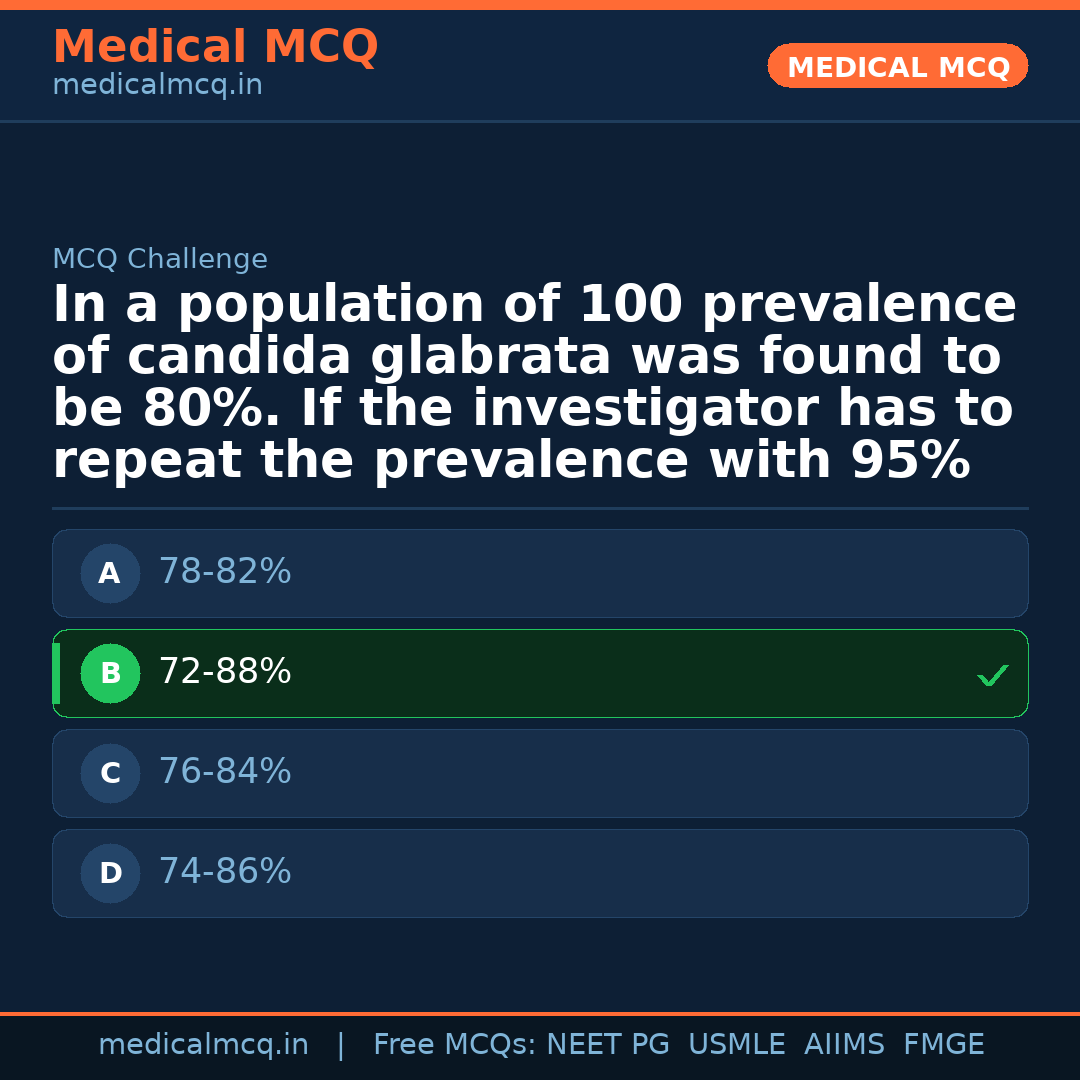Image resolution: width=1080 pixels, height=1080 pixels.
Task: Click the green letter B circle icon
Action: coord(110,674)
